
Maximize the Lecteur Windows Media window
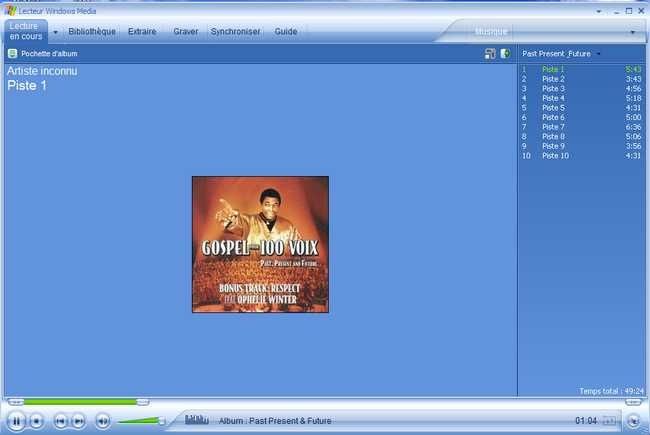point(629,11)
